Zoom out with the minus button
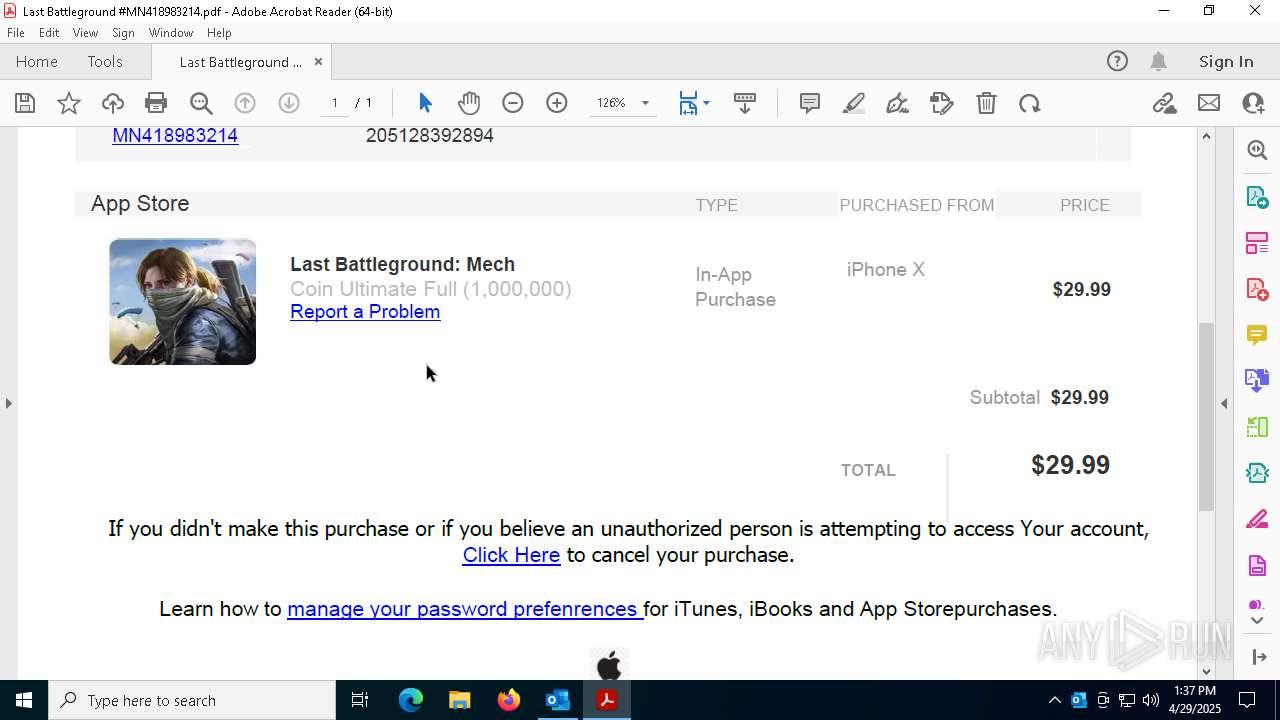Screen dimensions: 1280x720 point(513,103)
